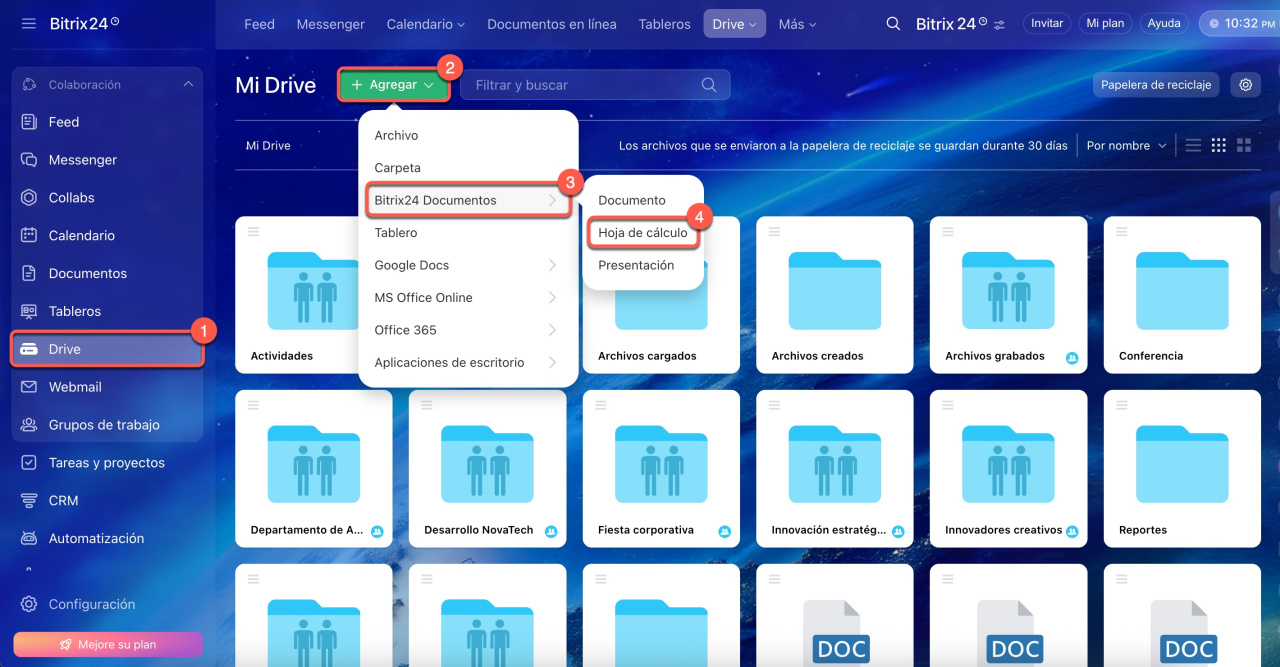The image size is (1280, 667).
Task: Open Webmail from the sidebar
Action: point(75,387)
